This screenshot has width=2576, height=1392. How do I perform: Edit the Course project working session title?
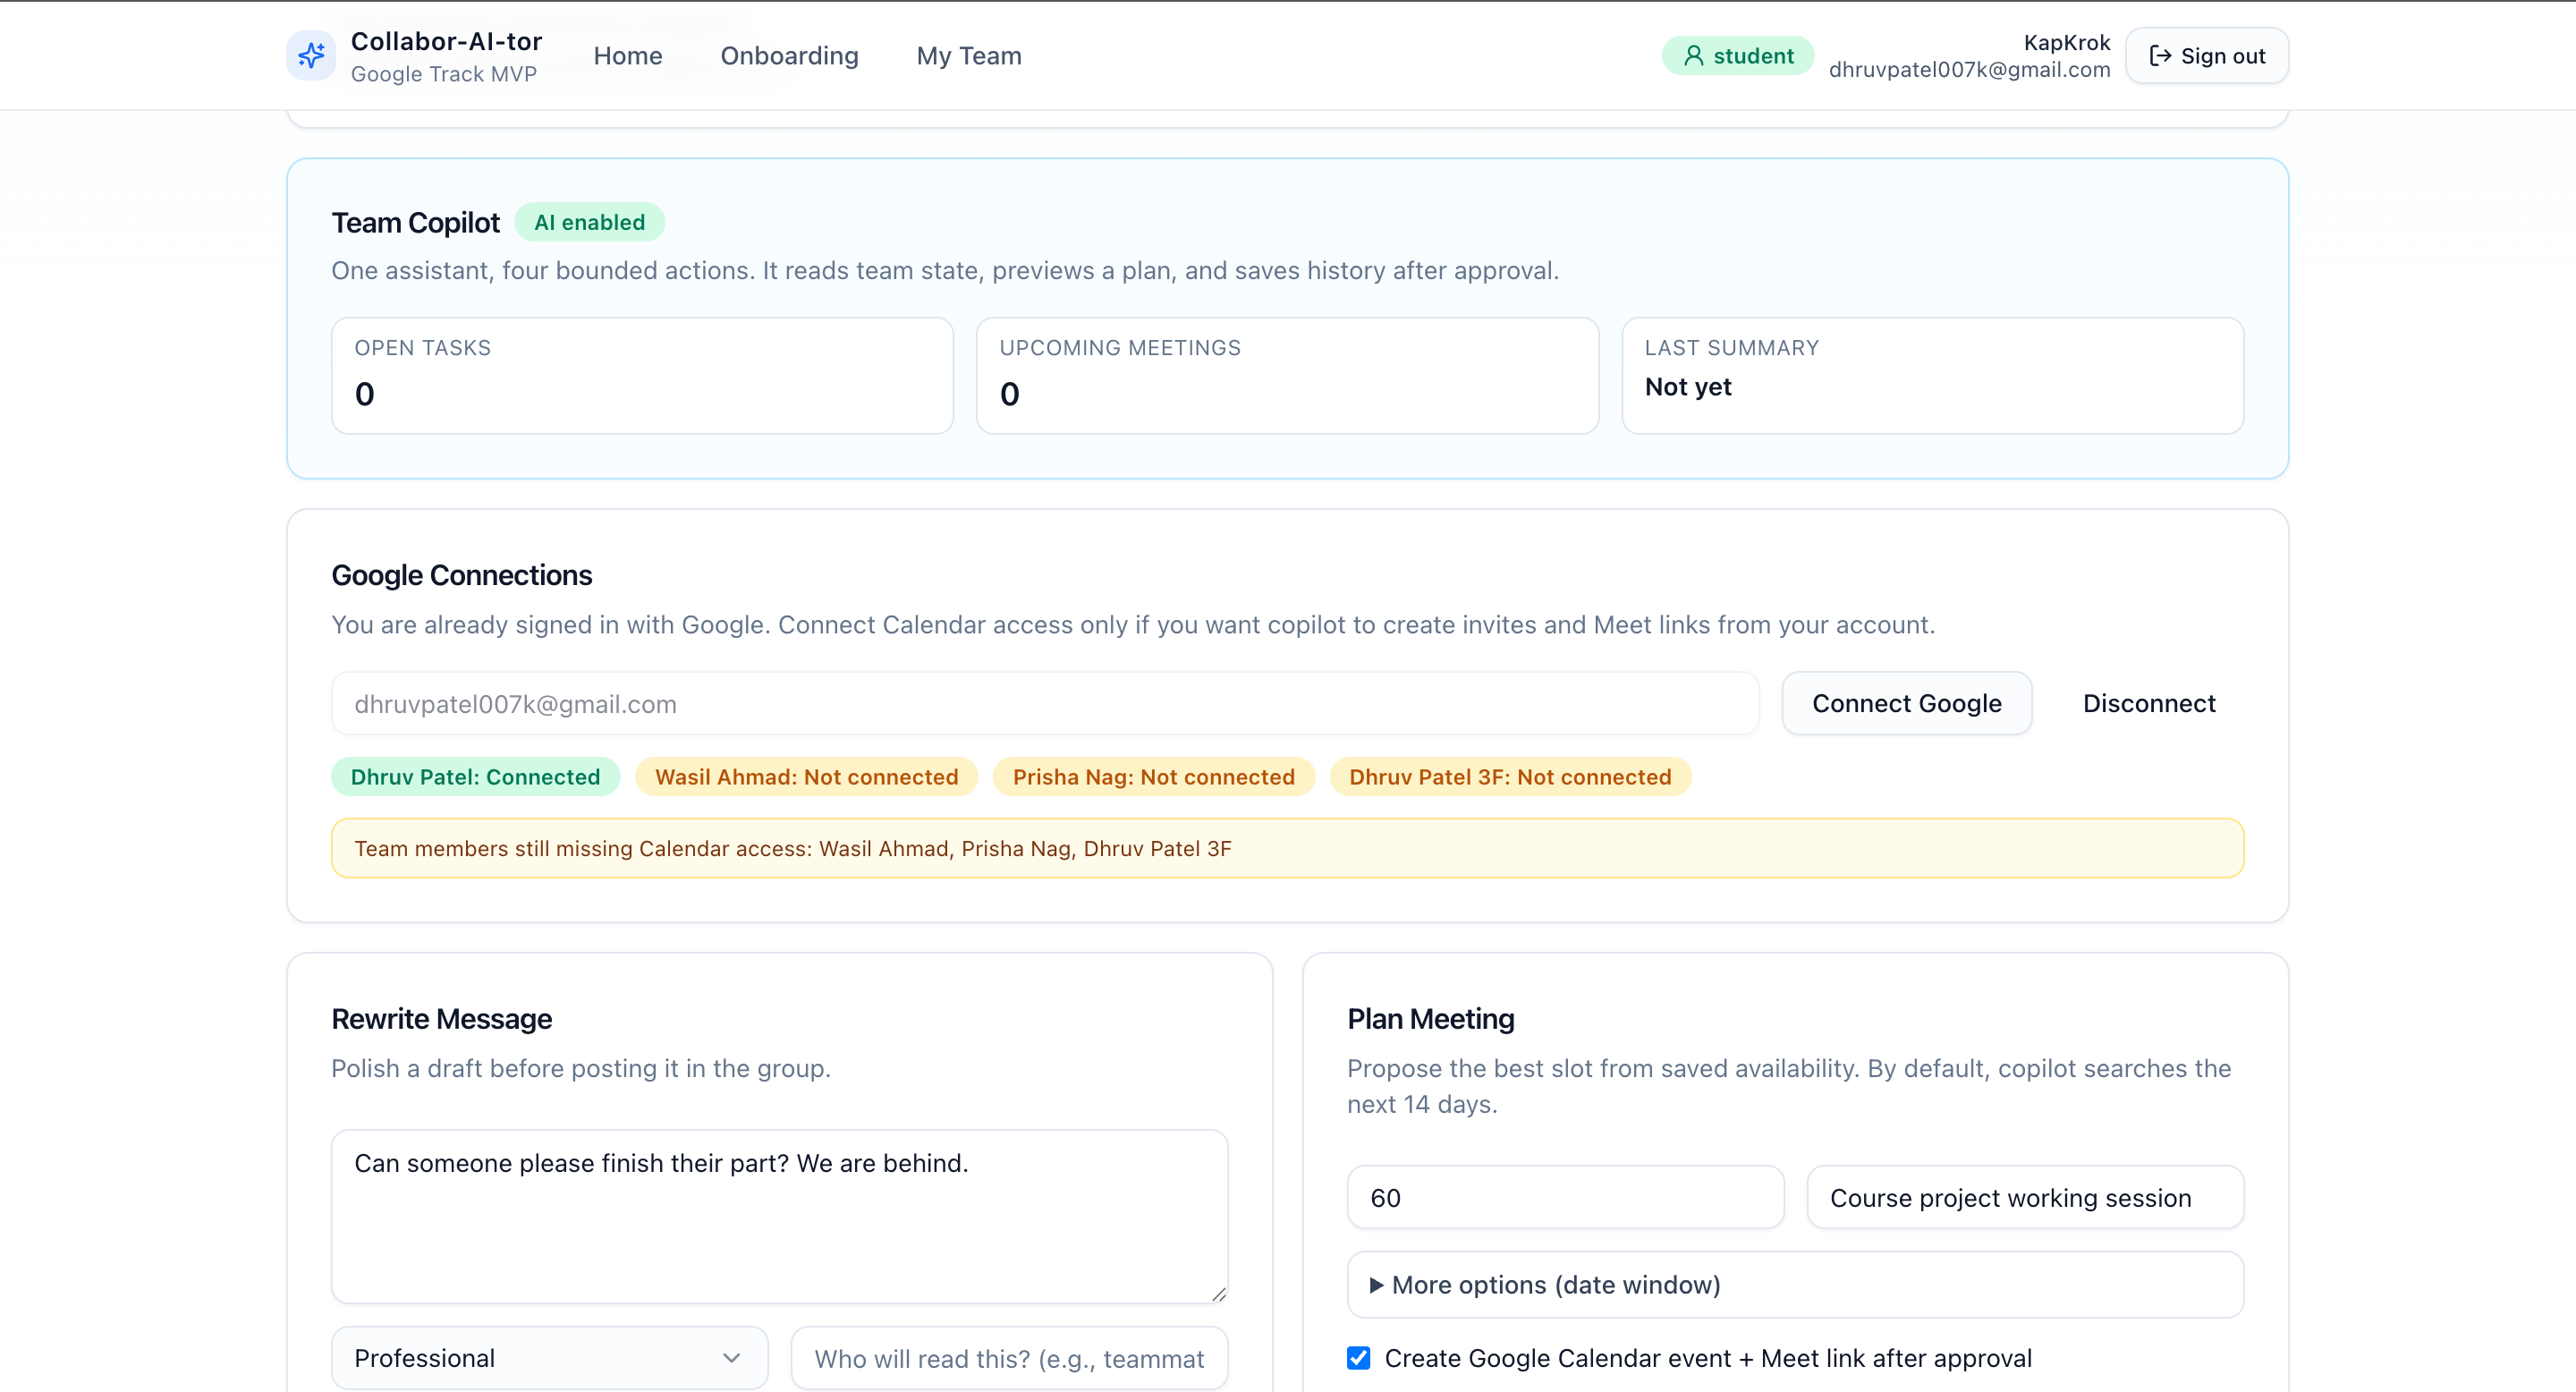coord(2024,1197)
